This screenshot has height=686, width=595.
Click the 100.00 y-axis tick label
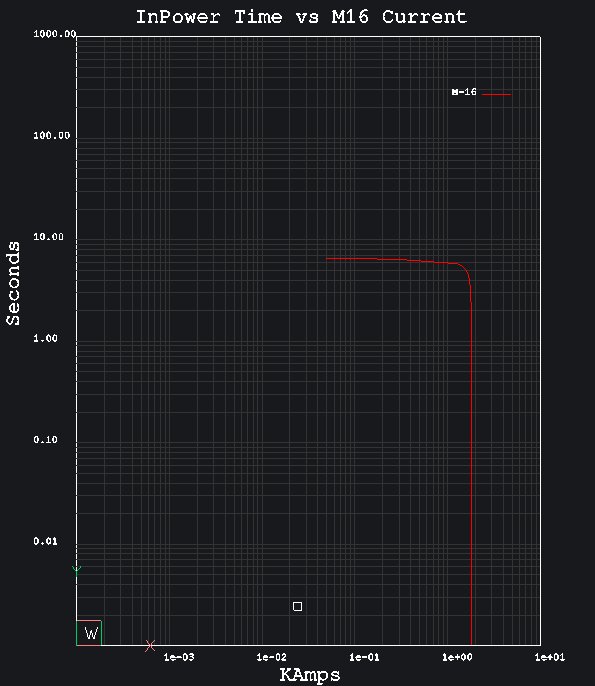52,136
